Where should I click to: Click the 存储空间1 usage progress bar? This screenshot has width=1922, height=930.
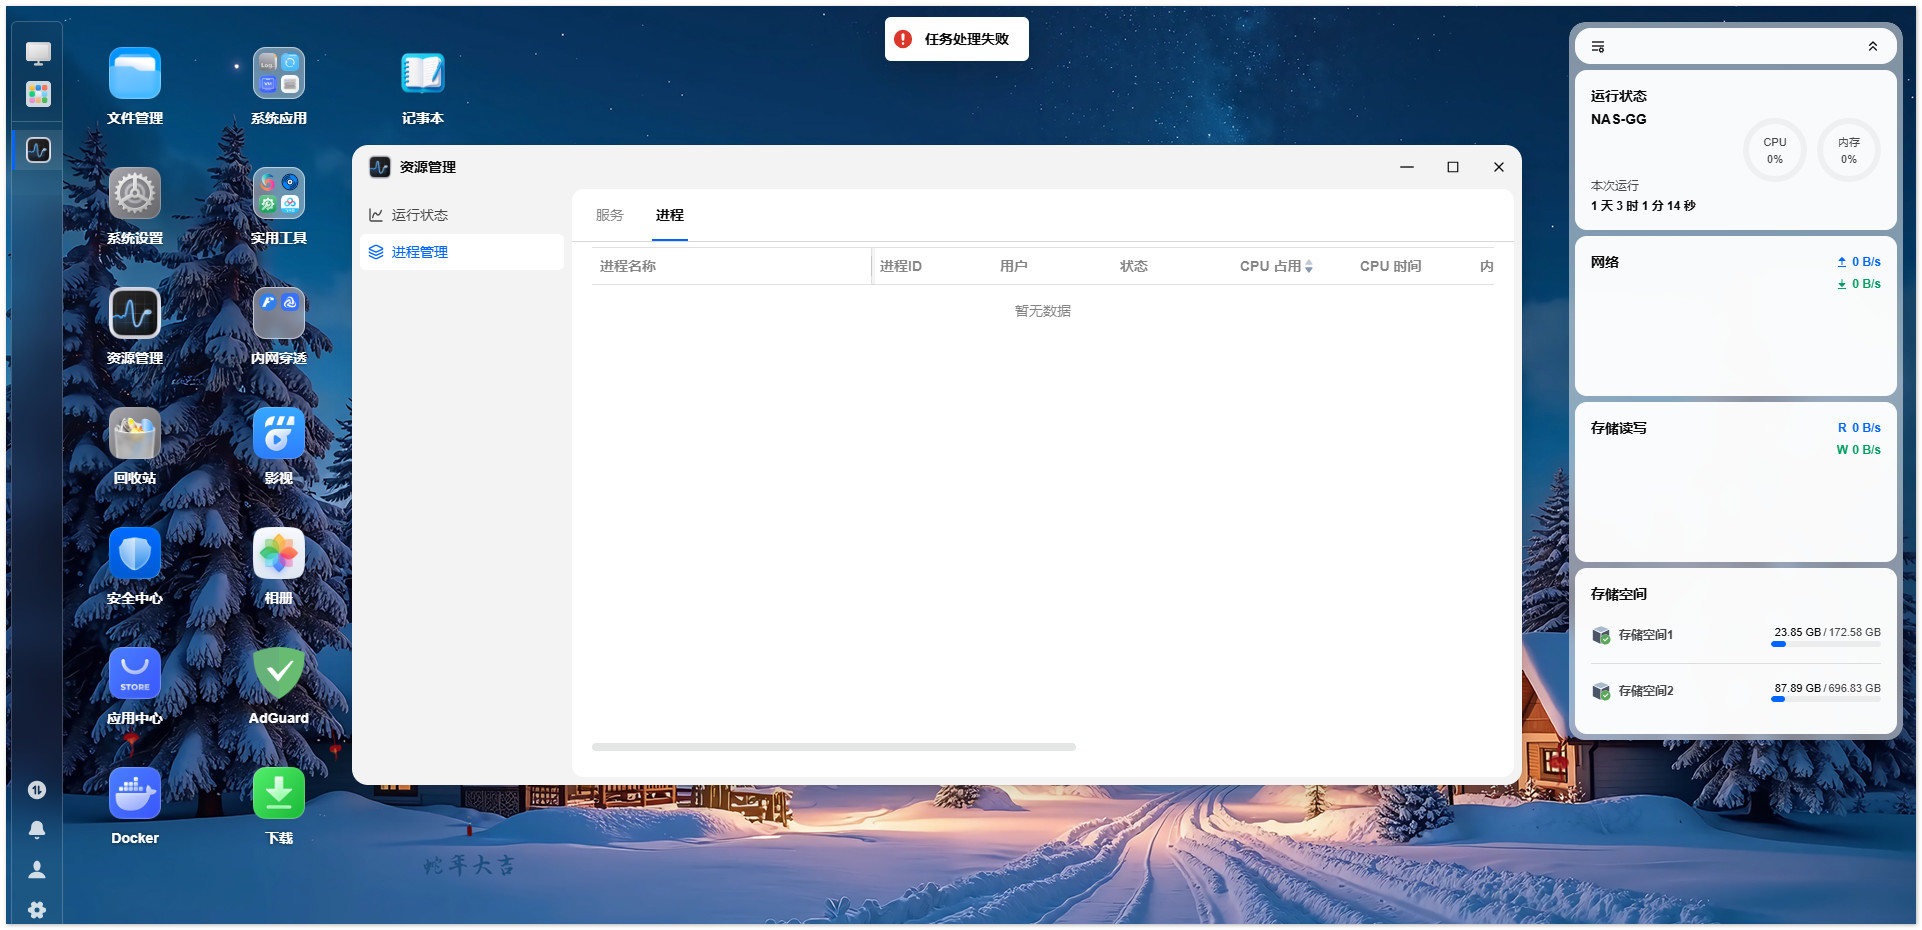pyautogui.click(x=1826, y=644)
